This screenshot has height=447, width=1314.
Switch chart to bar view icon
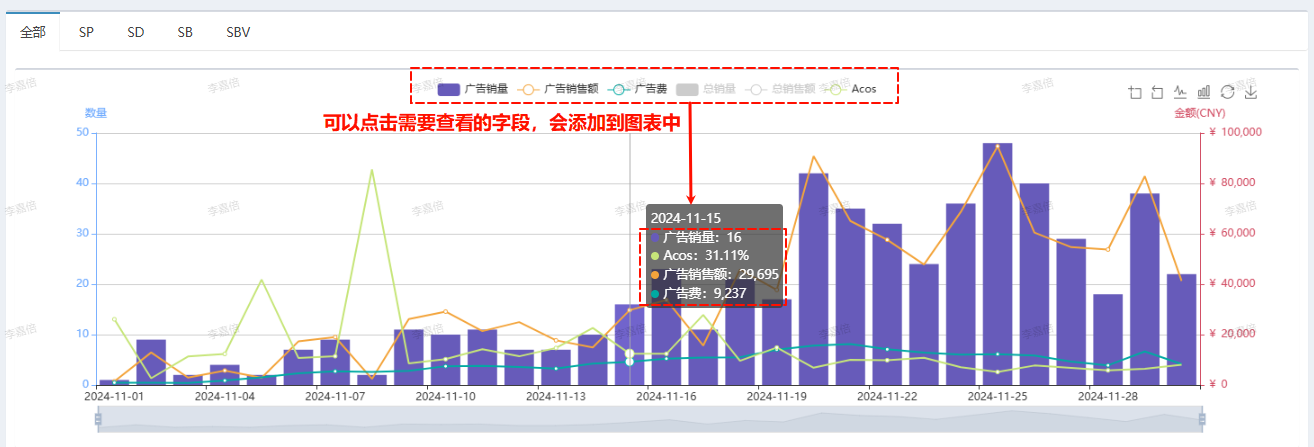[1204, 92]
